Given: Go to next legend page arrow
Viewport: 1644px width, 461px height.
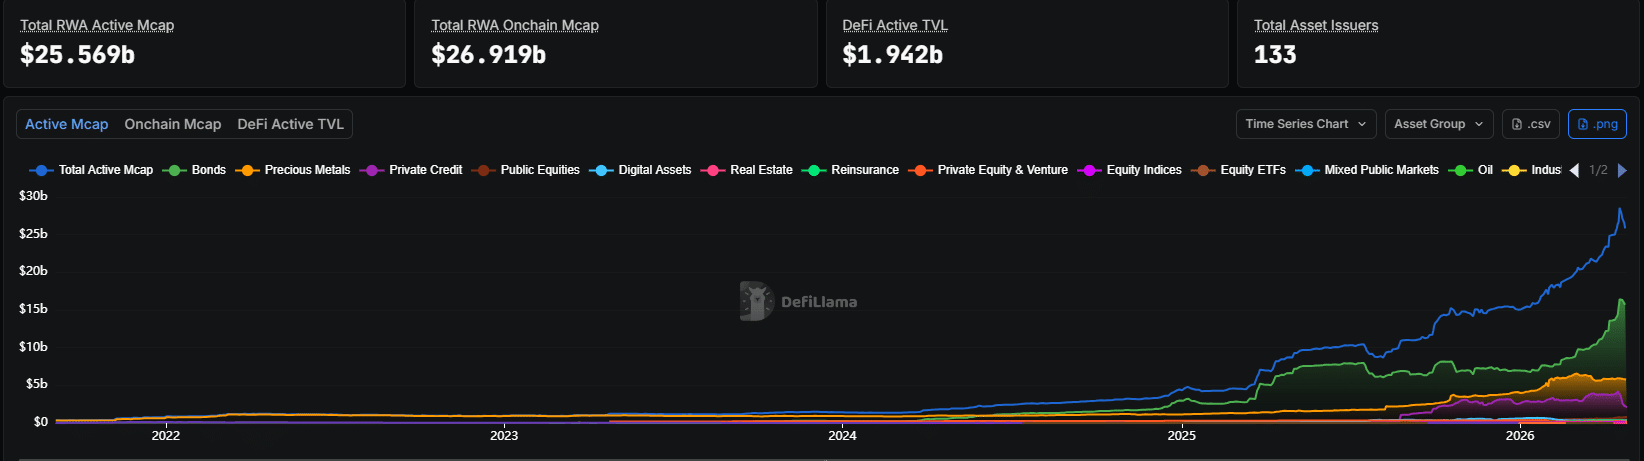Looking at the screenshot, I should pos(1622,170).
